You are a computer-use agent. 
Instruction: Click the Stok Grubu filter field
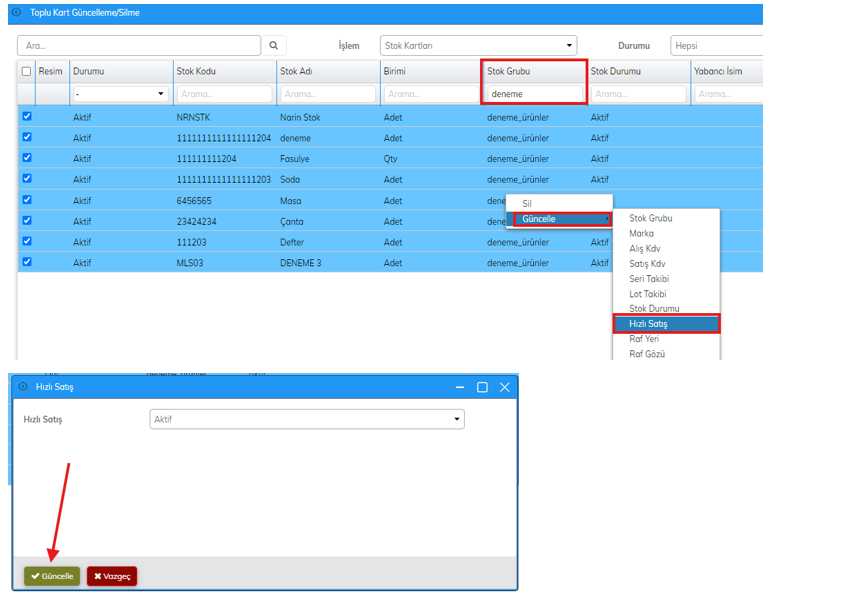point(534,94)
